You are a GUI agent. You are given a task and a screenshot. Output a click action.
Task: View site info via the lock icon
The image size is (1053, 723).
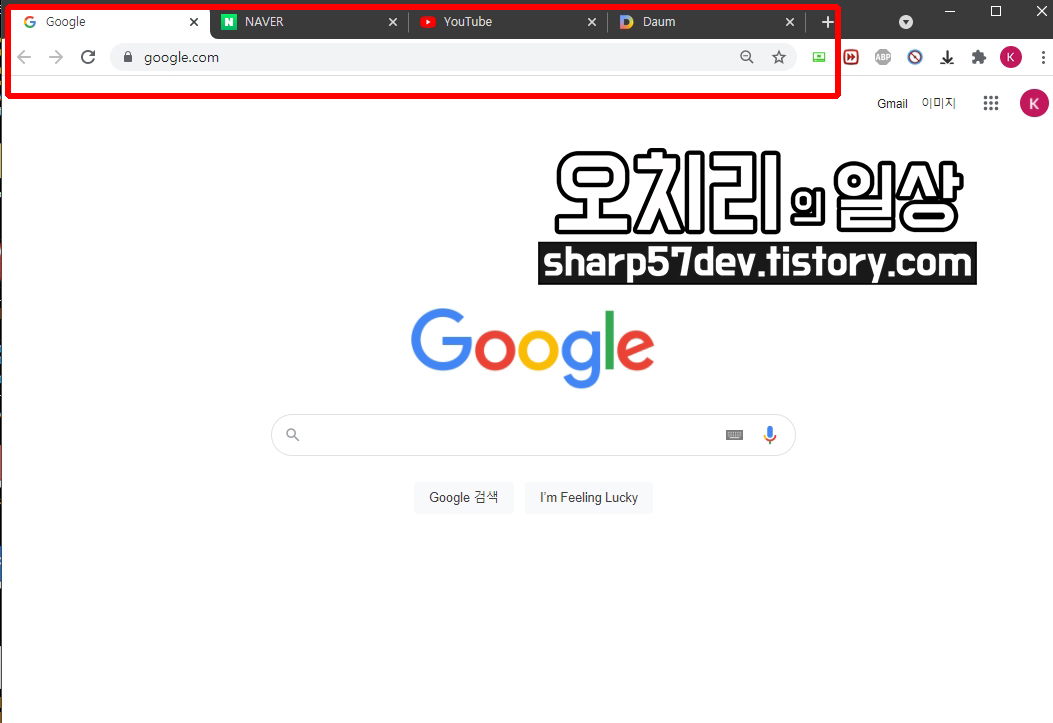[x=128, y=57]
